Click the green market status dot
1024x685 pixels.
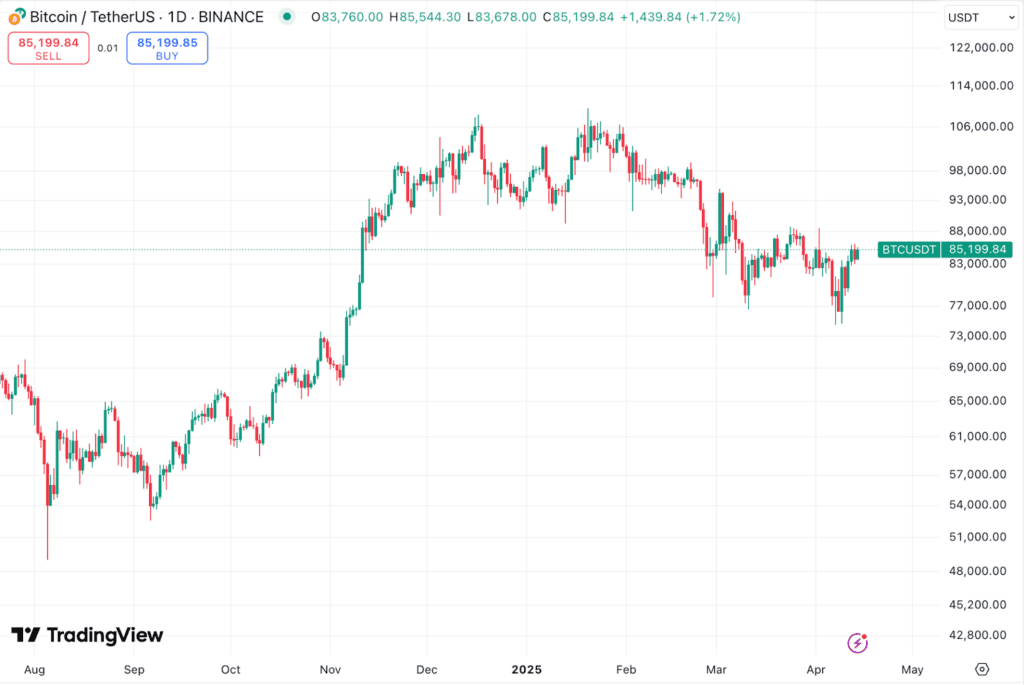coord(288,17)
